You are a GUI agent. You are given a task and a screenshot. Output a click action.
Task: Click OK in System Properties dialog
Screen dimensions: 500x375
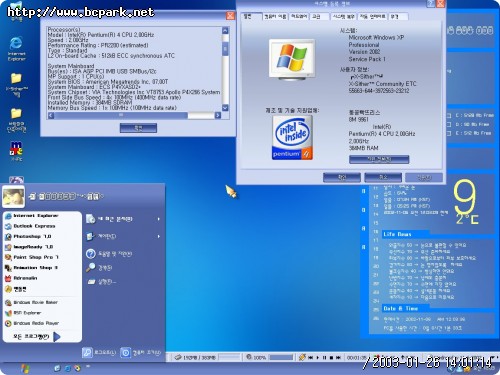pos(342,177)
